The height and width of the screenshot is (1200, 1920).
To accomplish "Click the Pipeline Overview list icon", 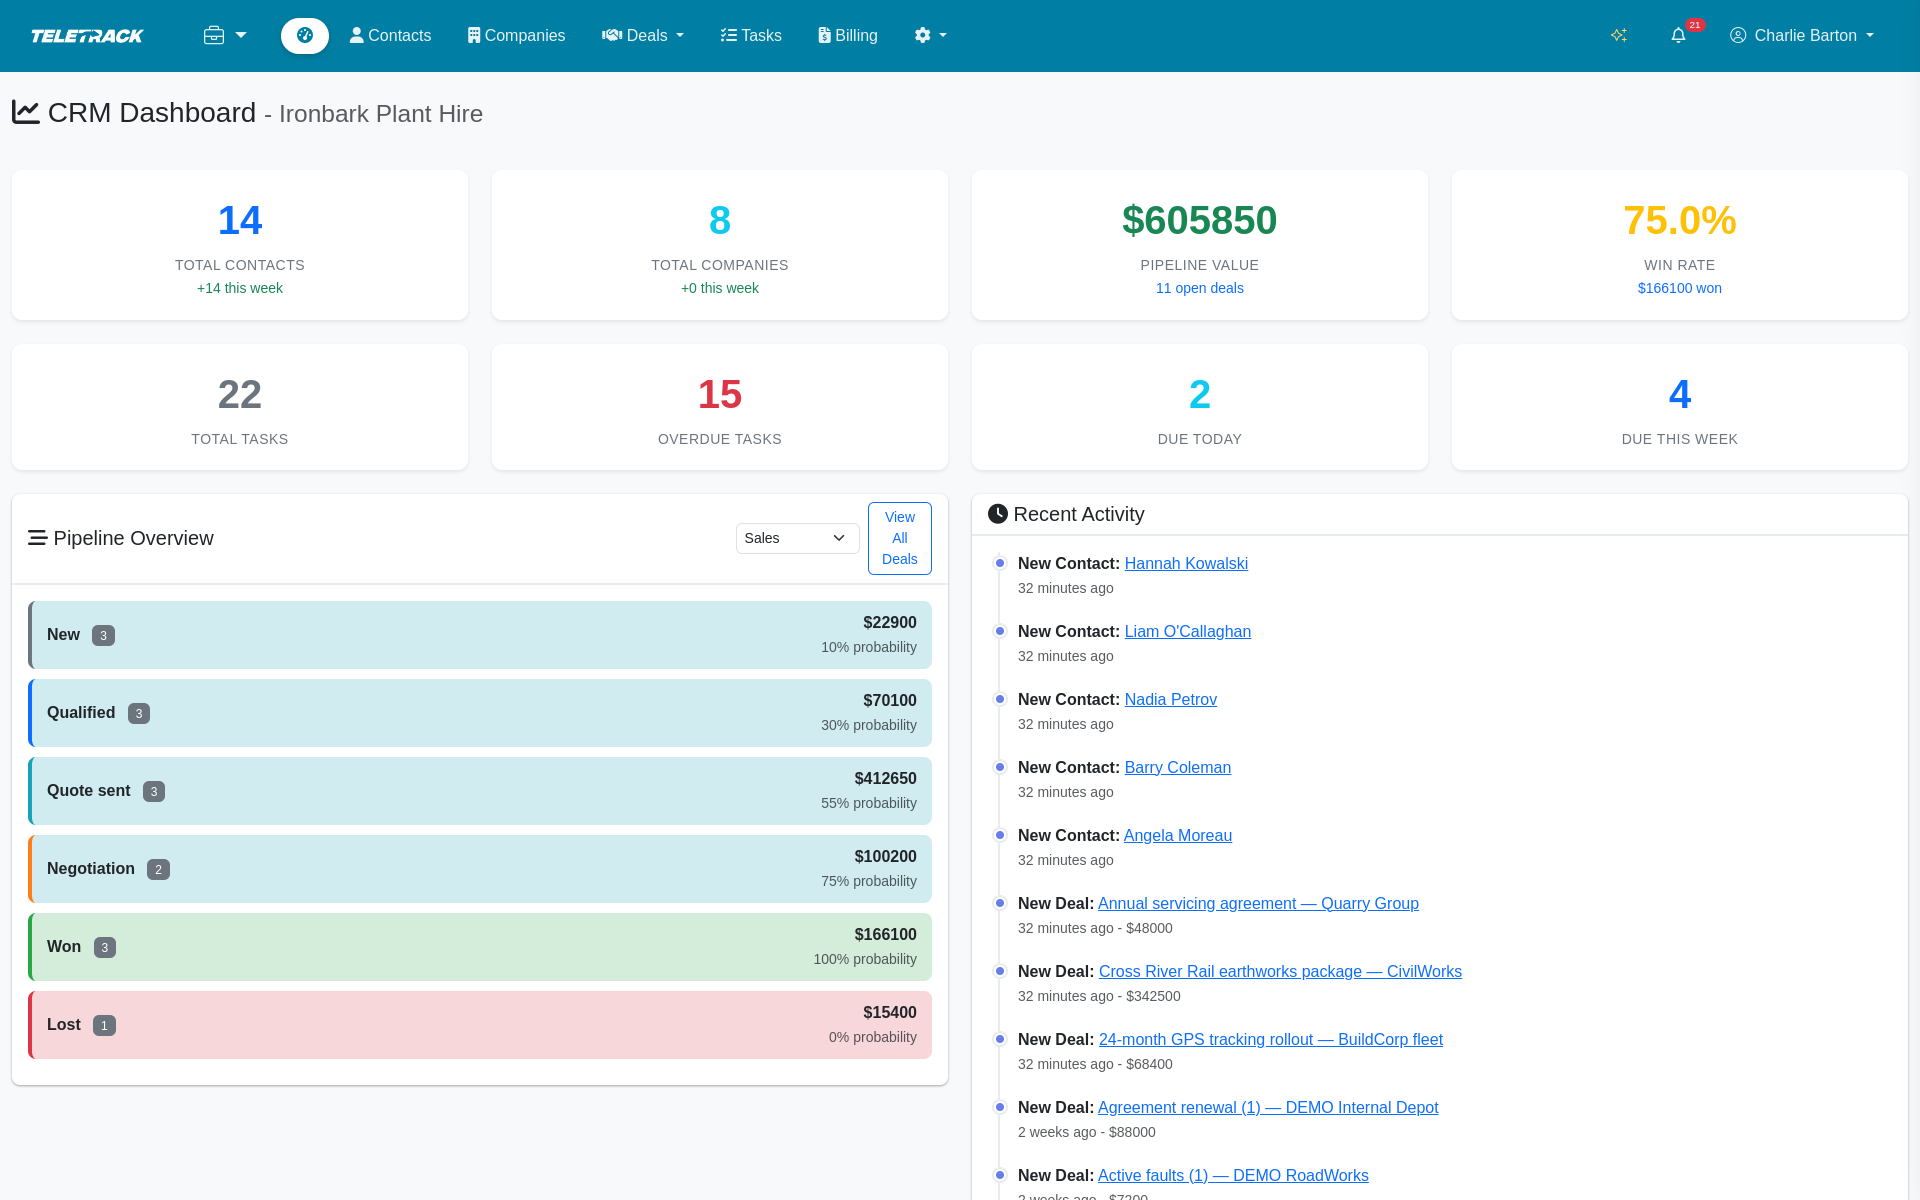I will 38,538.
